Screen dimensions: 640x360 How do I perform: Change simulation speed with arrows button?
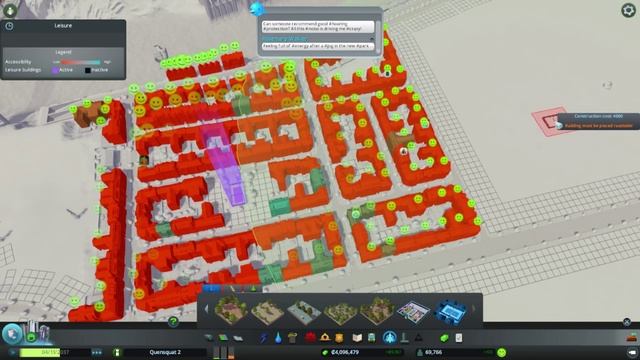(x=97, y=352)
